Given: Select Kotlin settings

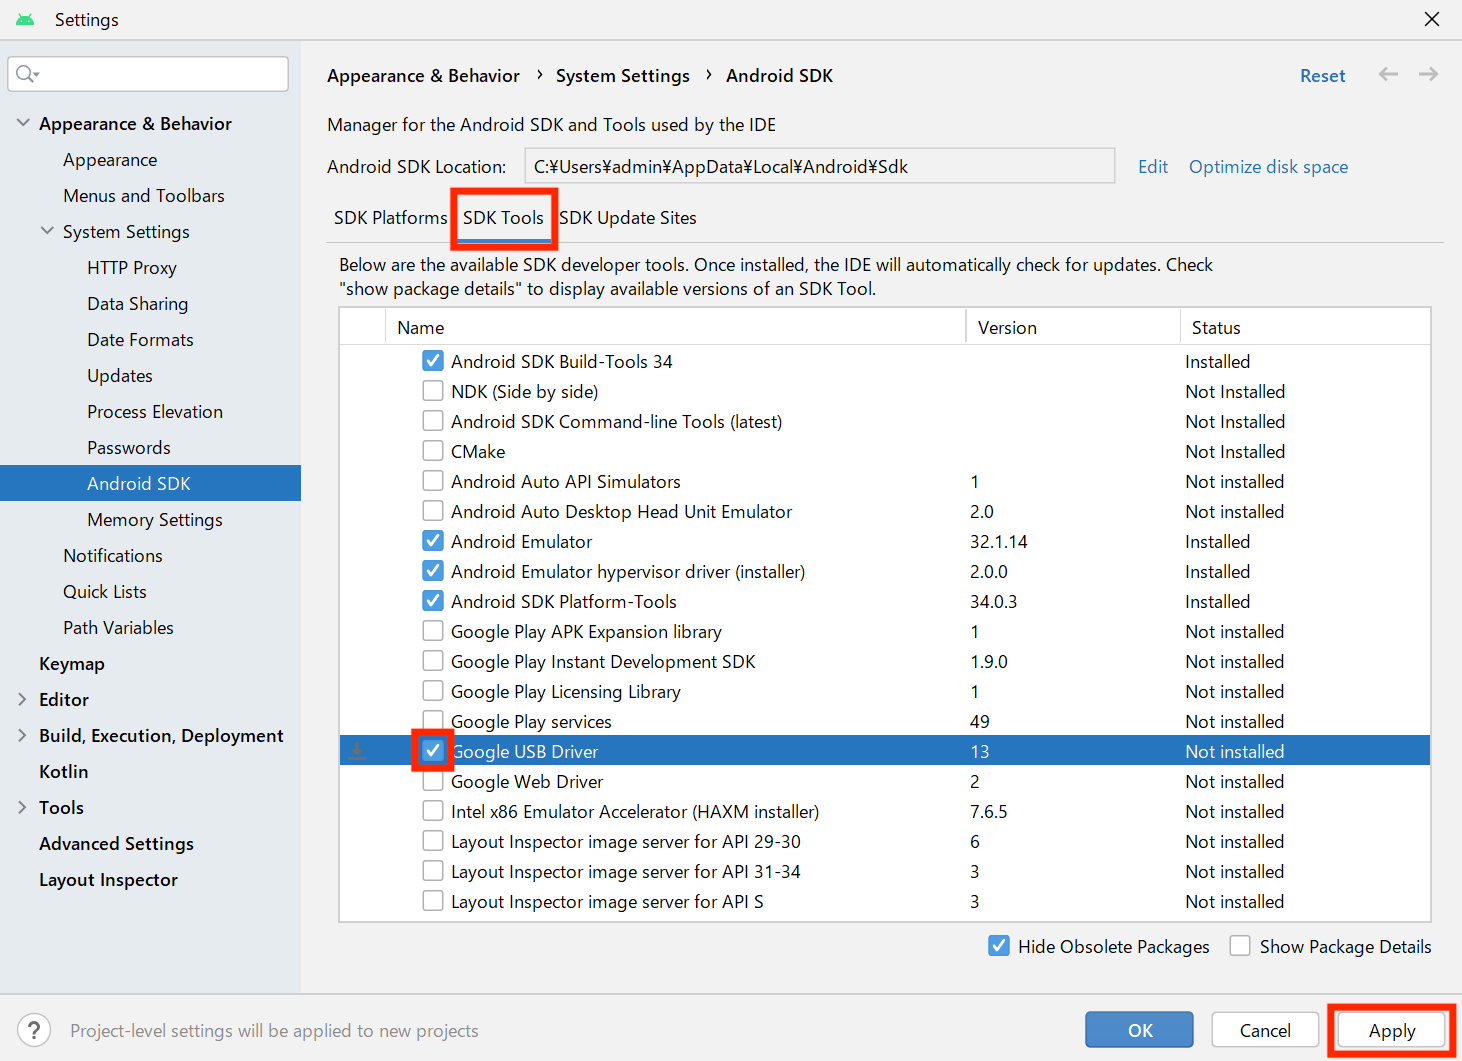Looking at the screenshot, I should (64, 772).
